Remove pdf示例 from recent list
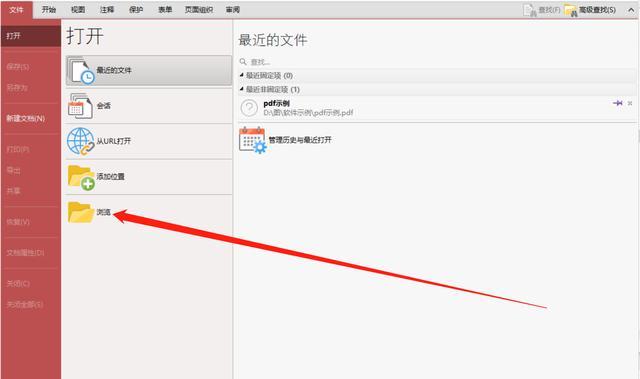The width and height of the screenshot is (640, 379). click(x=630, y=103)
